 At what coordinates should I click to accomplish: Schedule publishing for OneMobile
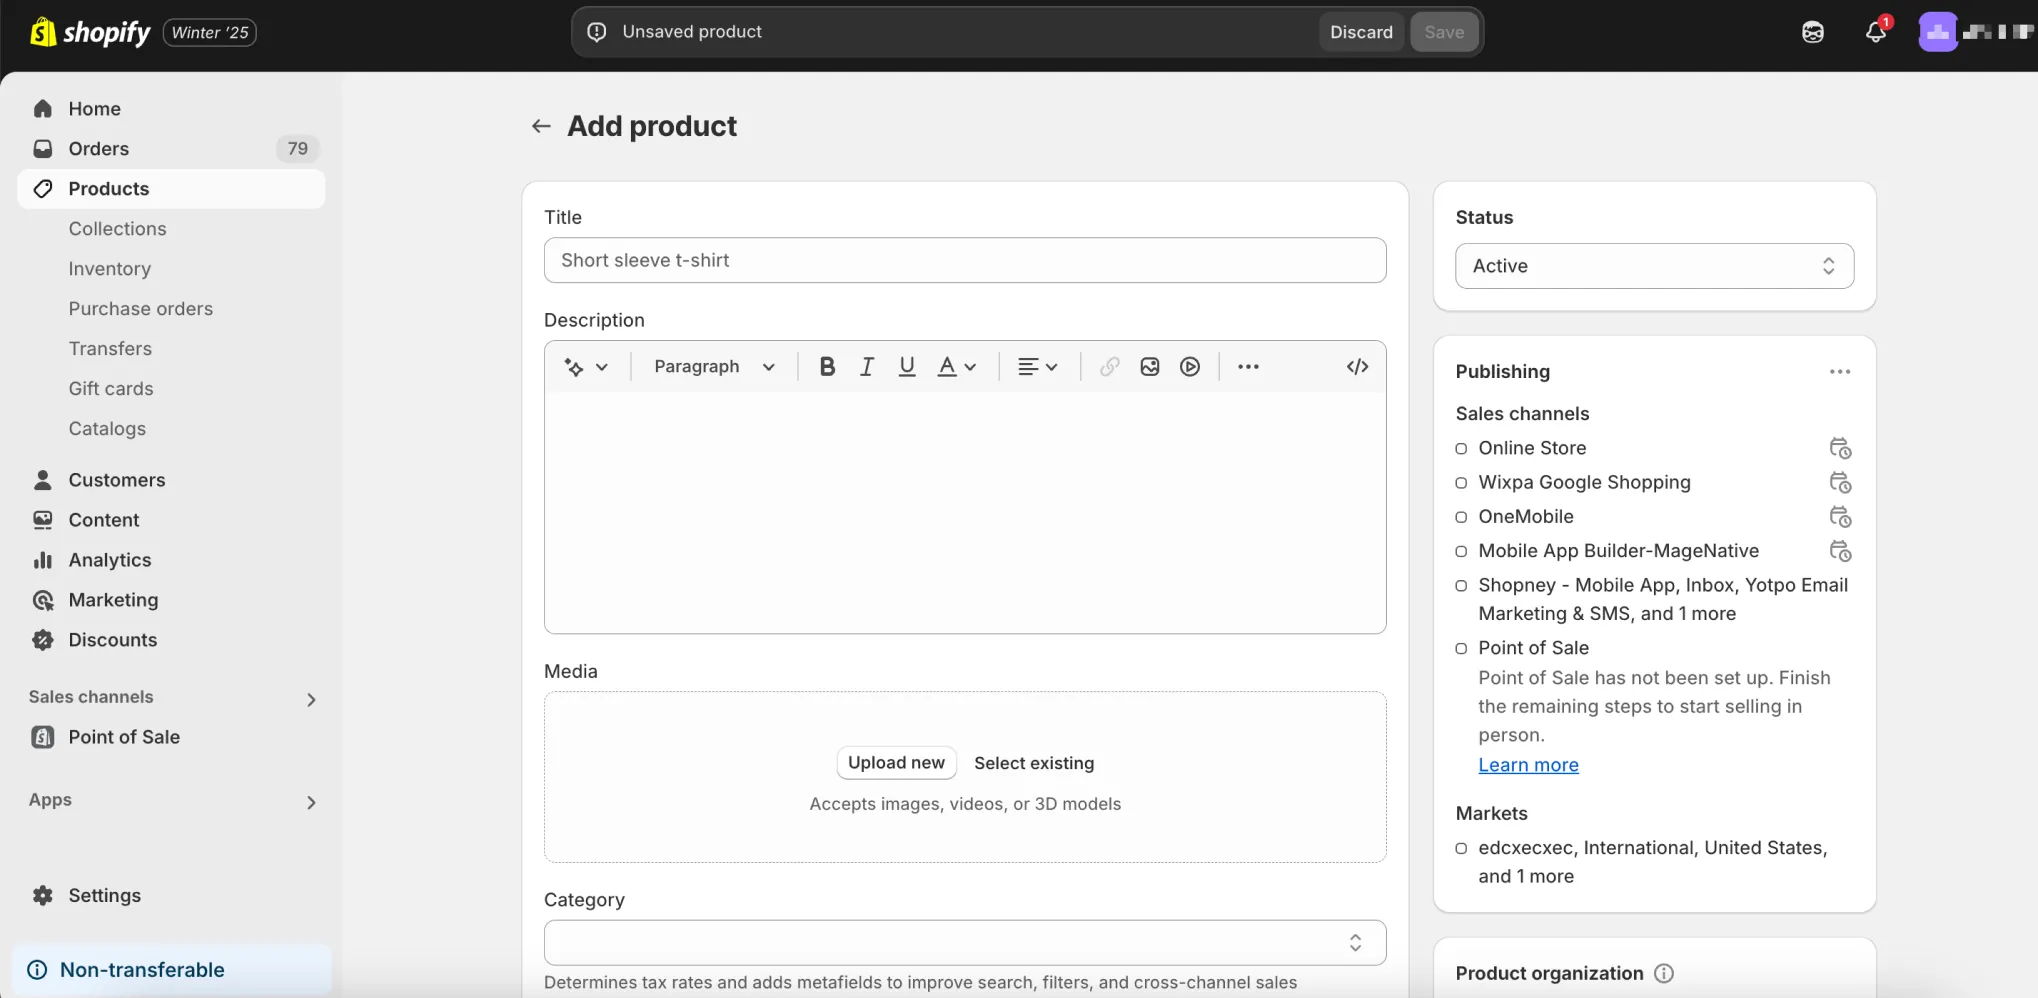[x=1840, y=517]
